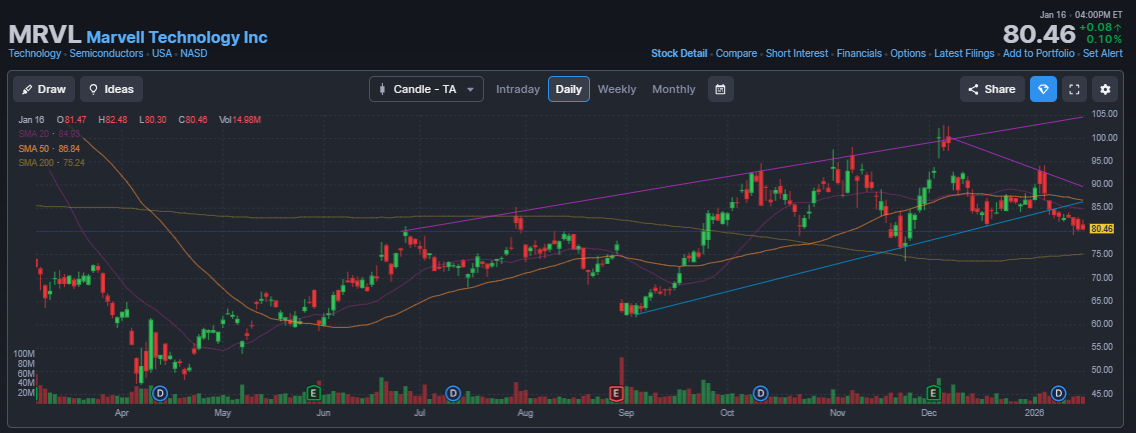Open Stock Detail

tap(679, 54)
